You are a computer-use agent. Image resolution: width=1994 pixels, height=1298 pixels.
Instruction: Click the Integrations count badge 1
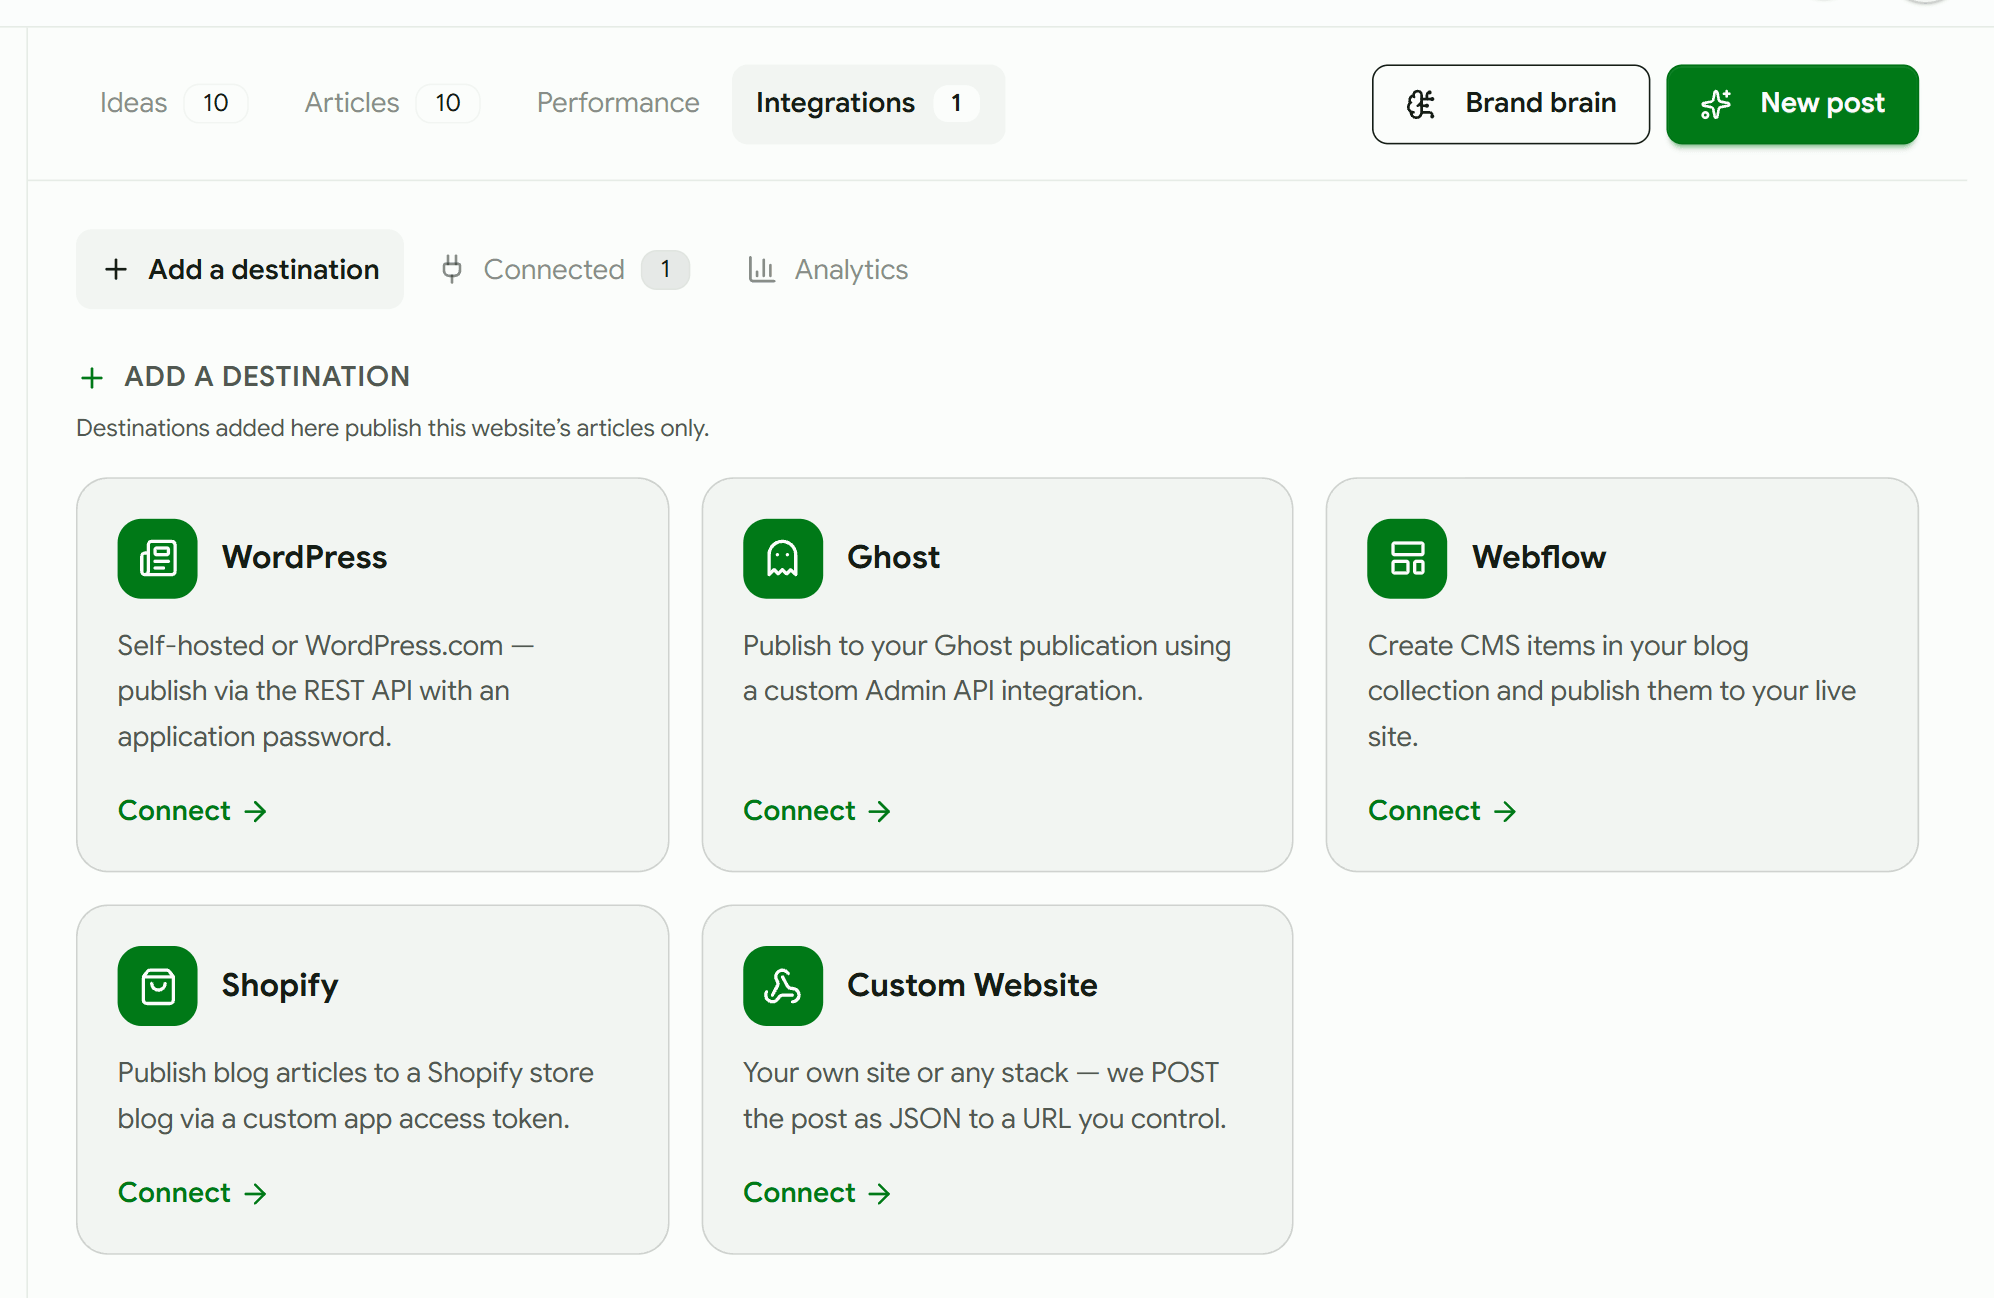tap(956, 103)
